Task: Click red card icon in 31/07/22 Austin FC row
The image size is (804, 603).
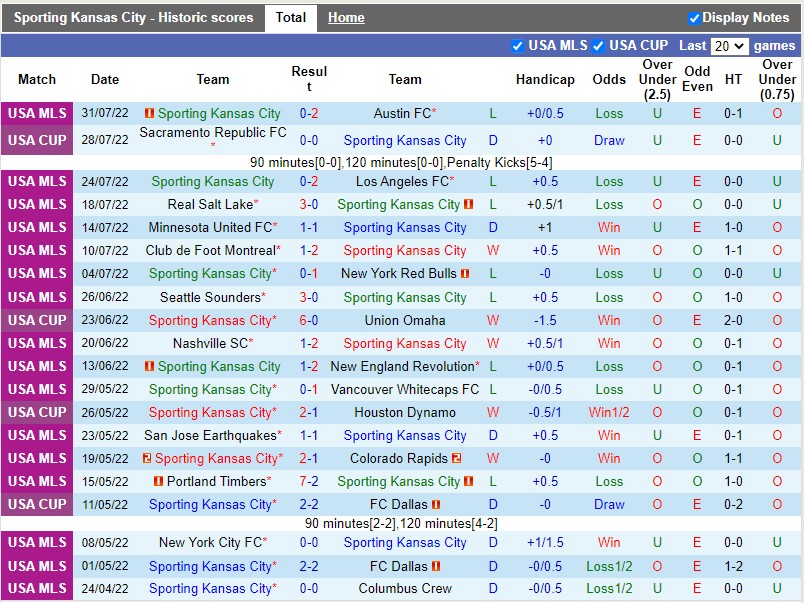Action: click(x=149, y=114)
